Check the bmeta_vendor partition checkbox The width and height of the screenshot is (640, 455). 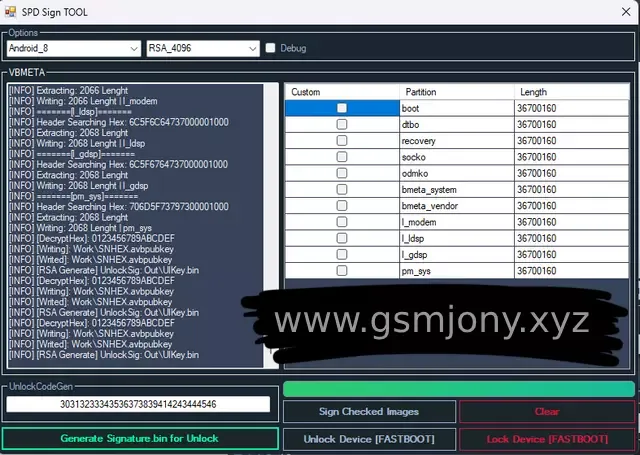tap(342, 206)
